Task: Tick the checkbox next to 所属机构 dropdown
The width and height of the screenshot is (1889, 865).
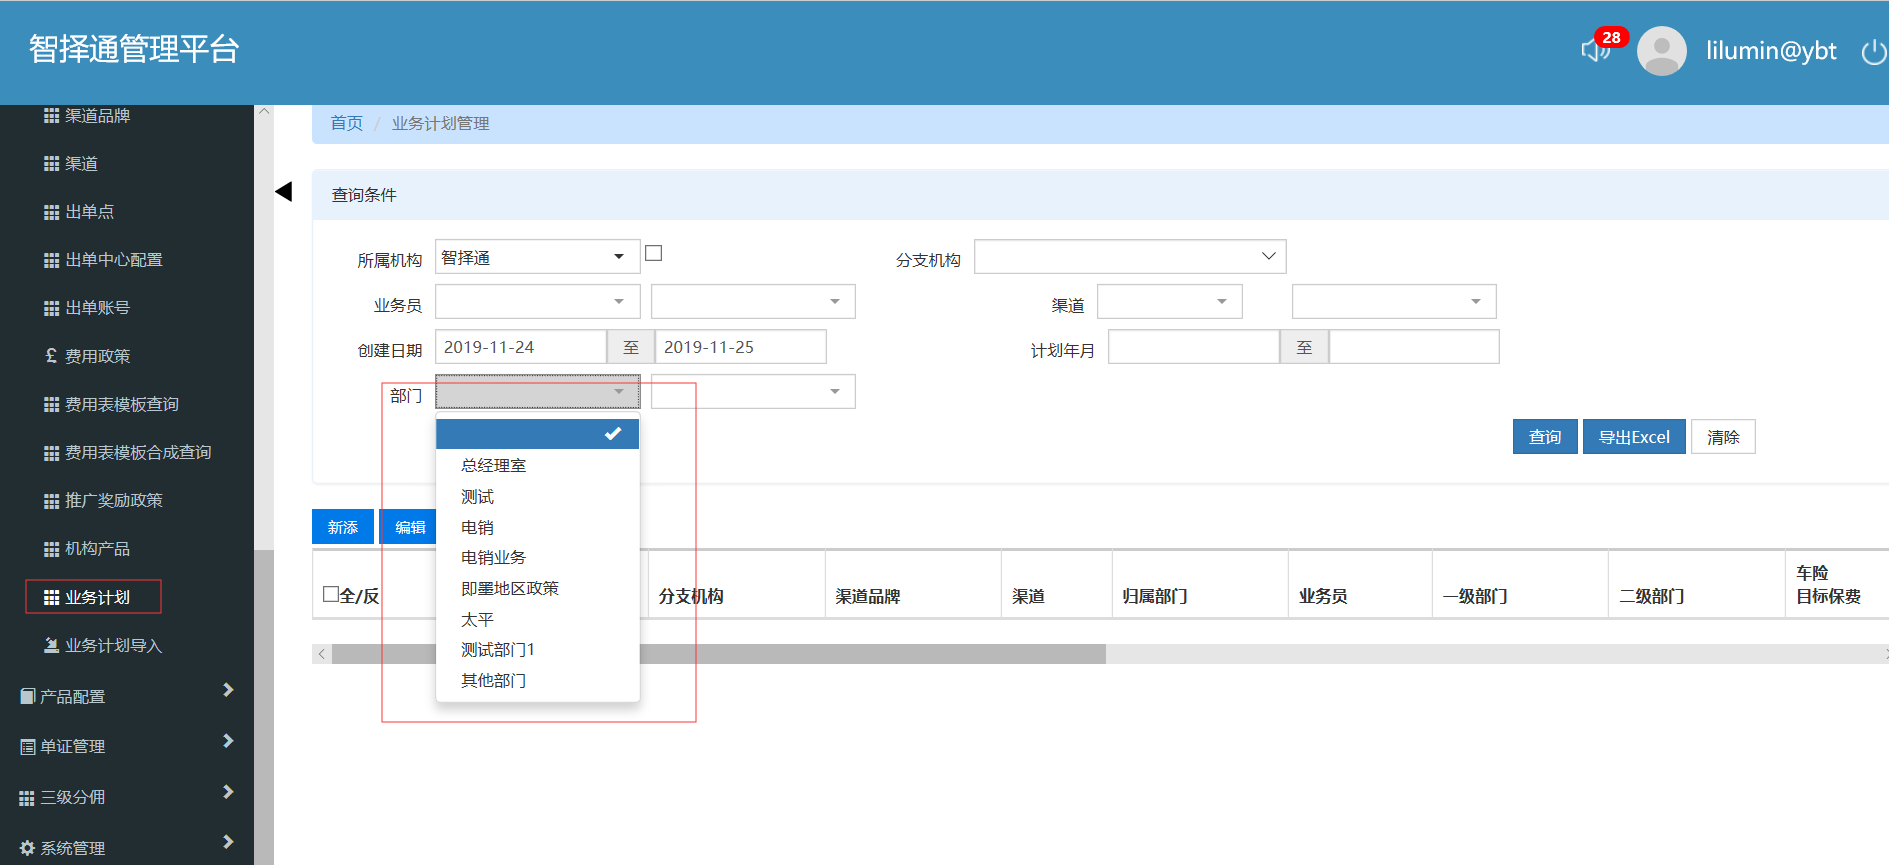Action: [654, 253]
